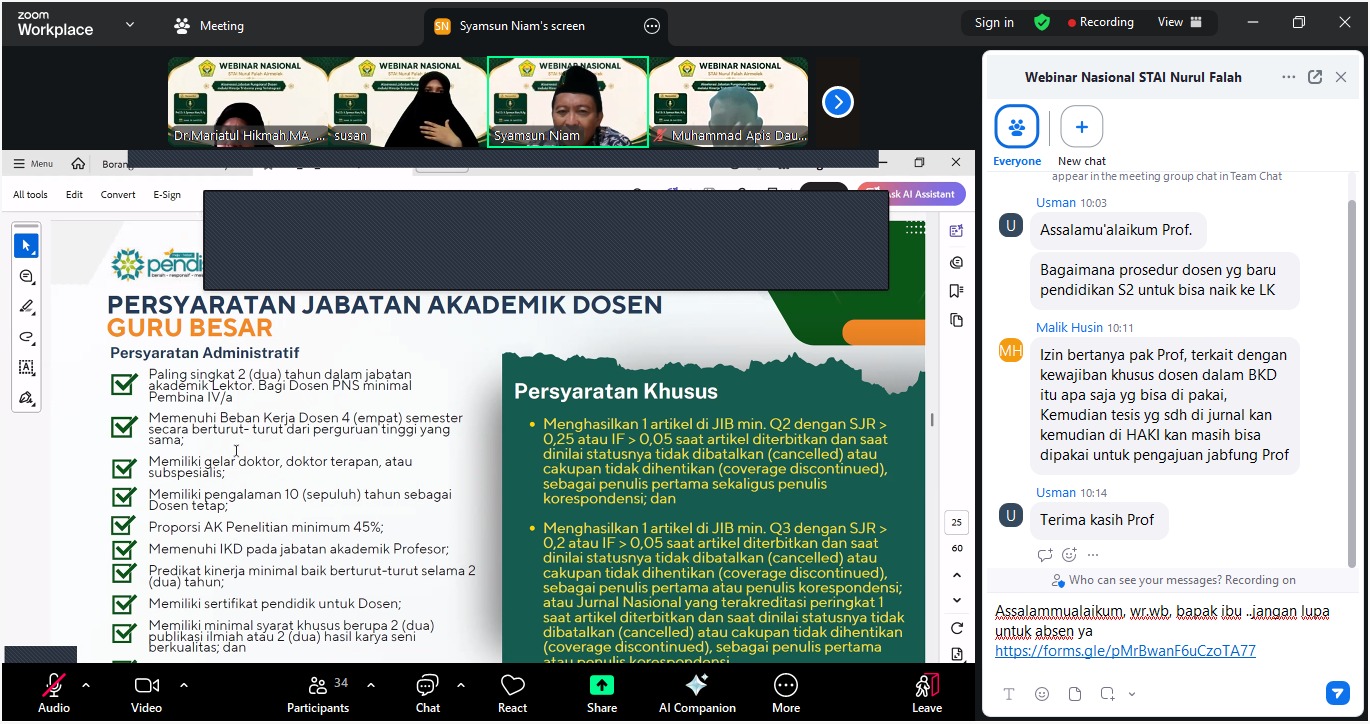Image resolution: width=1370 pixels, height=724 pixels.
Task: Open All tools in Acrobat
Action: pos(30,195)
